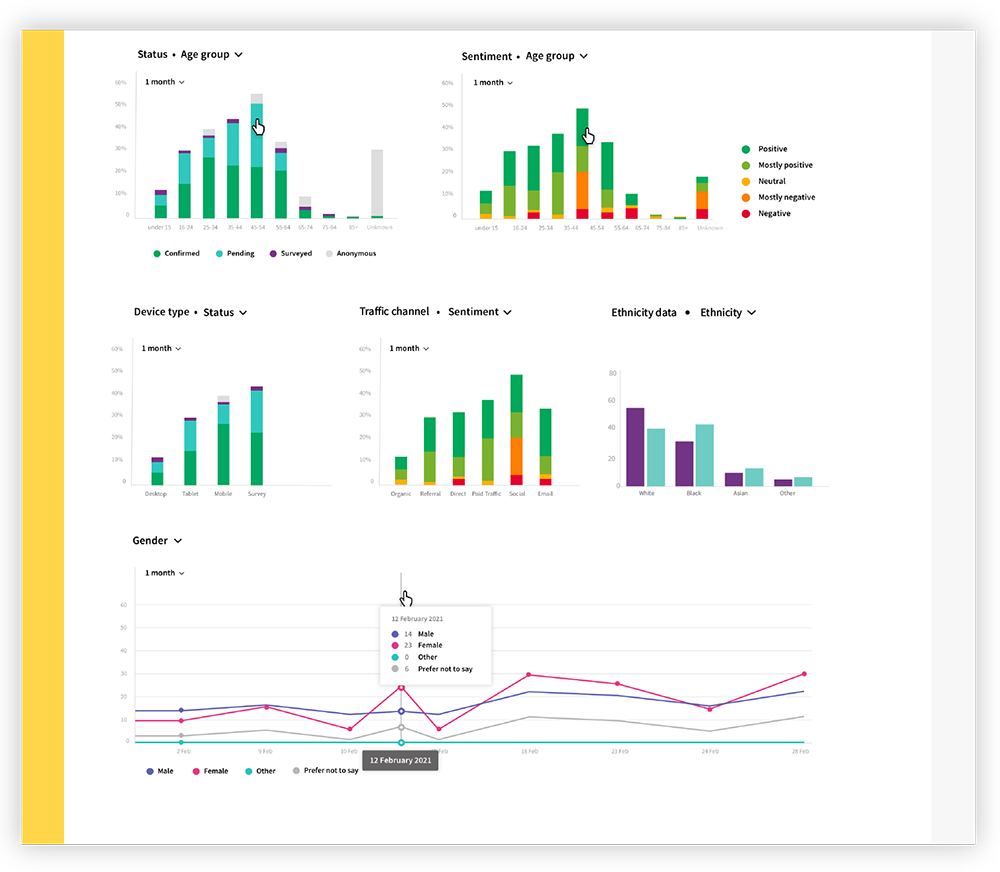Change 1 month range in Traffic channel chart

[409, 348]
